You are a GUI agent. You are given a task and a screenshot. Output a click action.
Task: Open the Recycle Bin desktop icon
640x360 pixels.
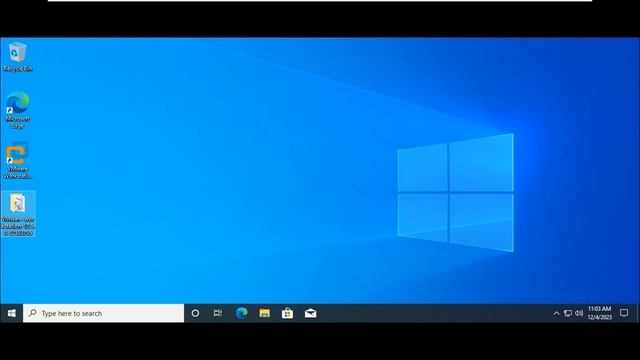(x=18, y=57)
